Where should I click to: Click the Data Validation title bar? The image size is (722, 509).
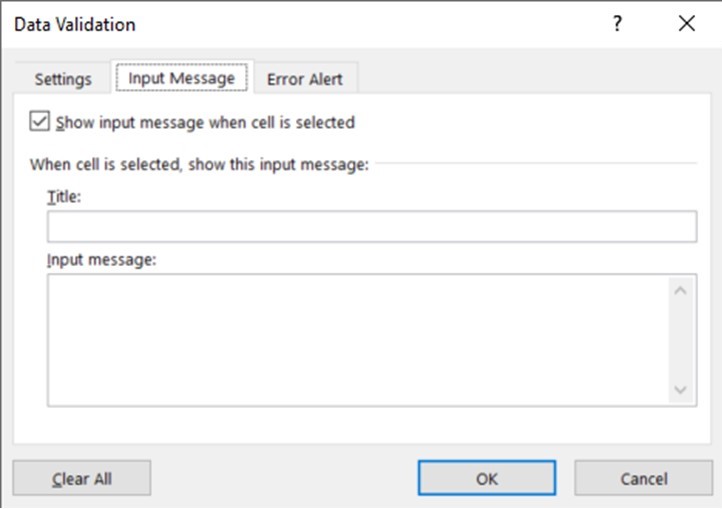coord(300,24)
